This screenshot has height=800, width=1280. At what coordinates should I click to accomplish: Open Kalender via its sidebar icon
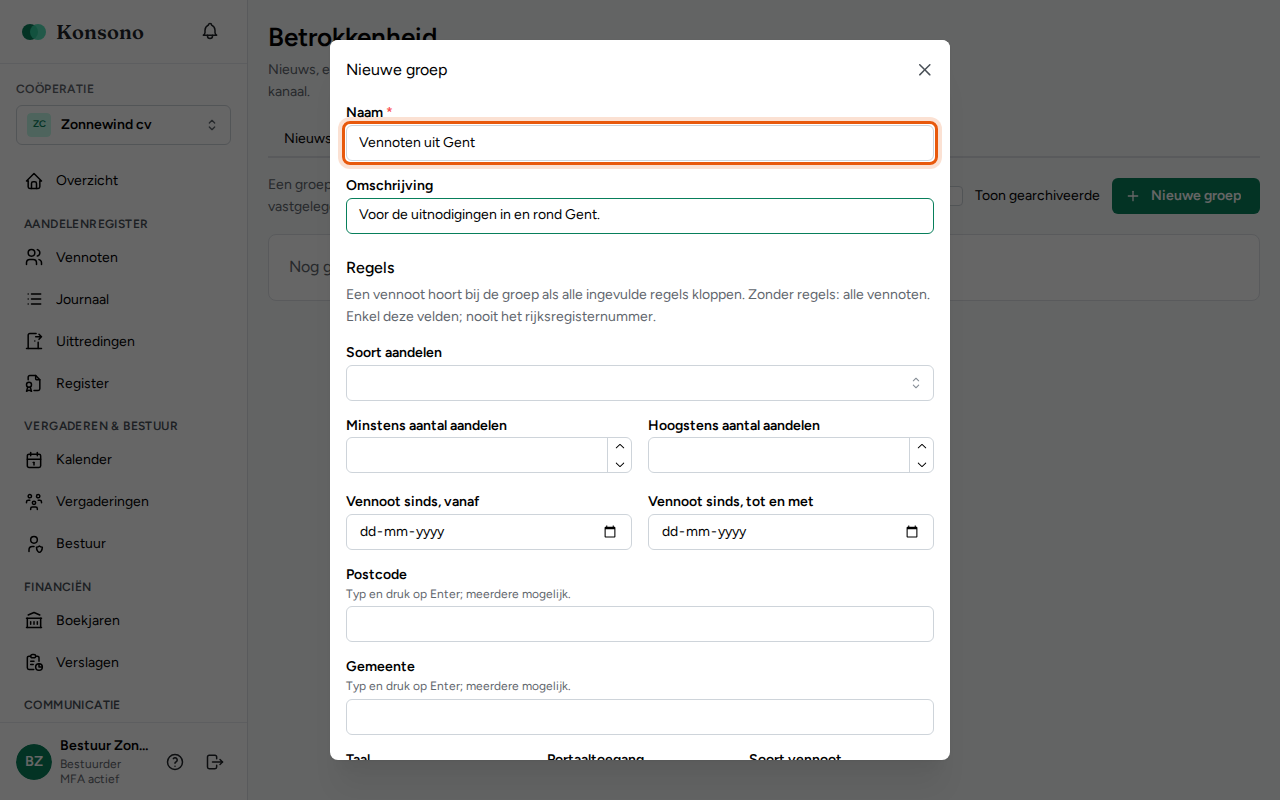coord(34,460)
